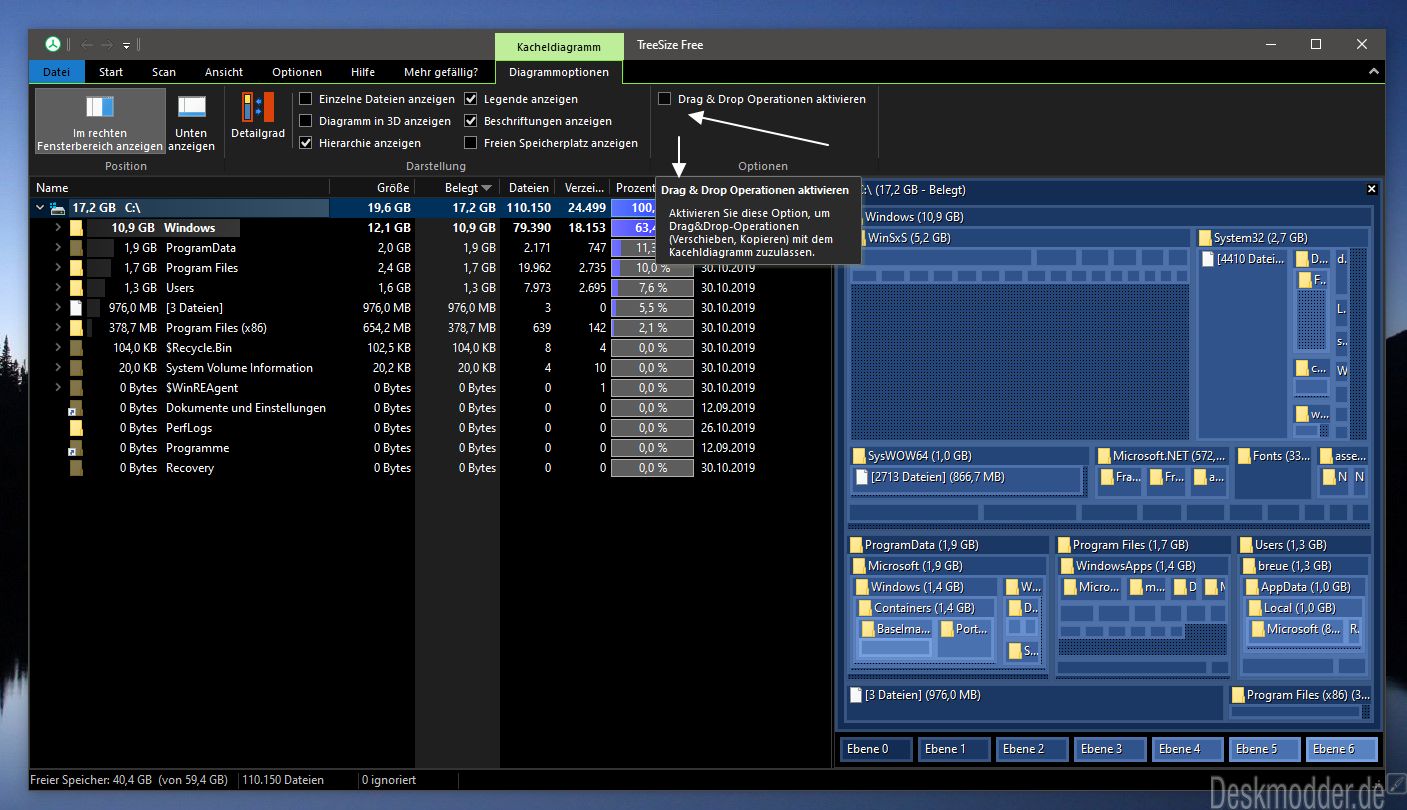Screen dimensions: 1407x810
Task: Enable 'Drag & Drop Operationen aktivieren' checkbox
Action: point(665,99)
